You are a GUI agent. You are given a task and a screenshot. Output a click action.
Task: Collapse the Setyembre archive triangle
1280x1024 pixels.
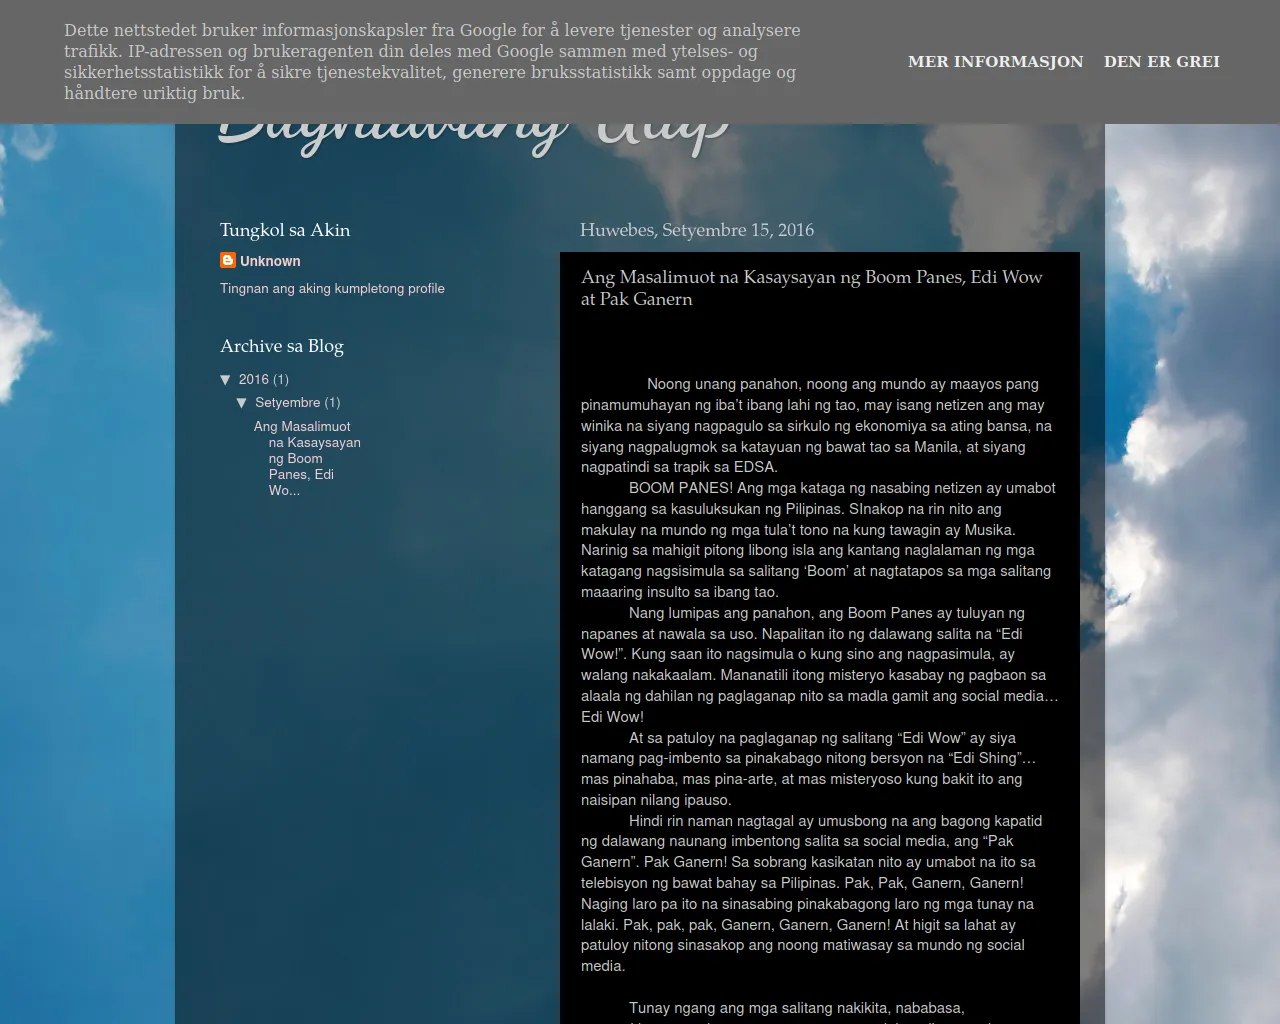[242, 403]
